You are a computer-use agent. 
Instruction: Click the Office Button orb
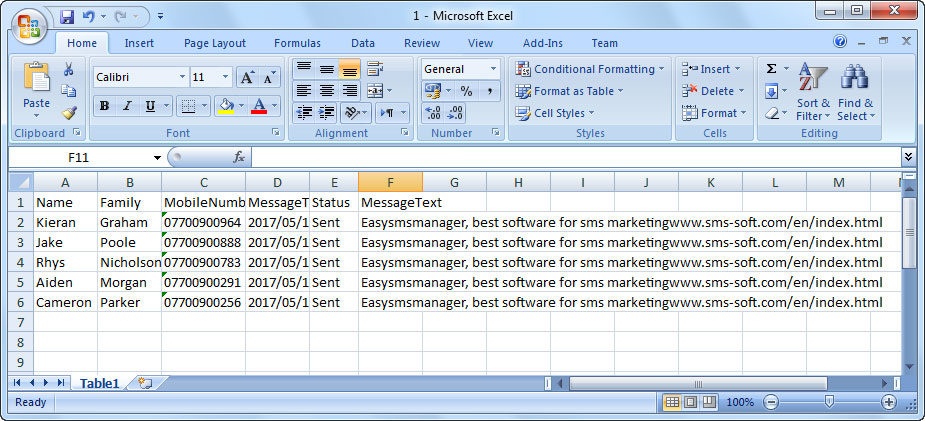(28, 27)
